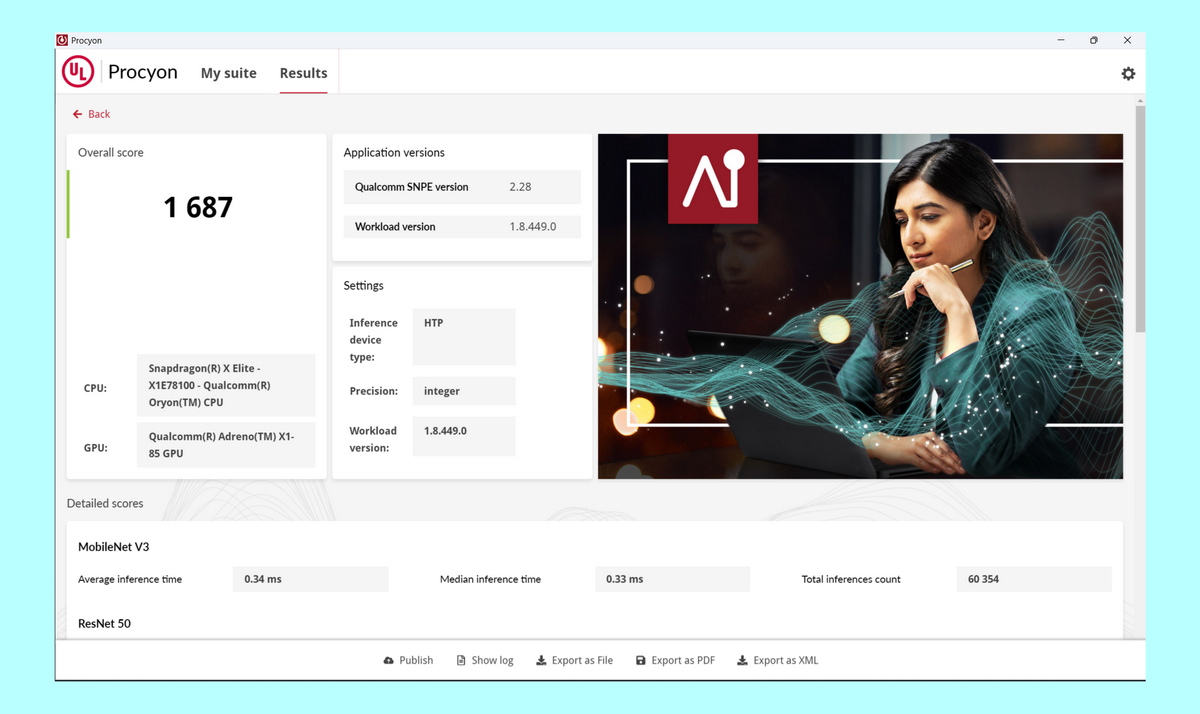Open the Results tab
This screenshot has width=1200, height=714.
coord(303,73)
